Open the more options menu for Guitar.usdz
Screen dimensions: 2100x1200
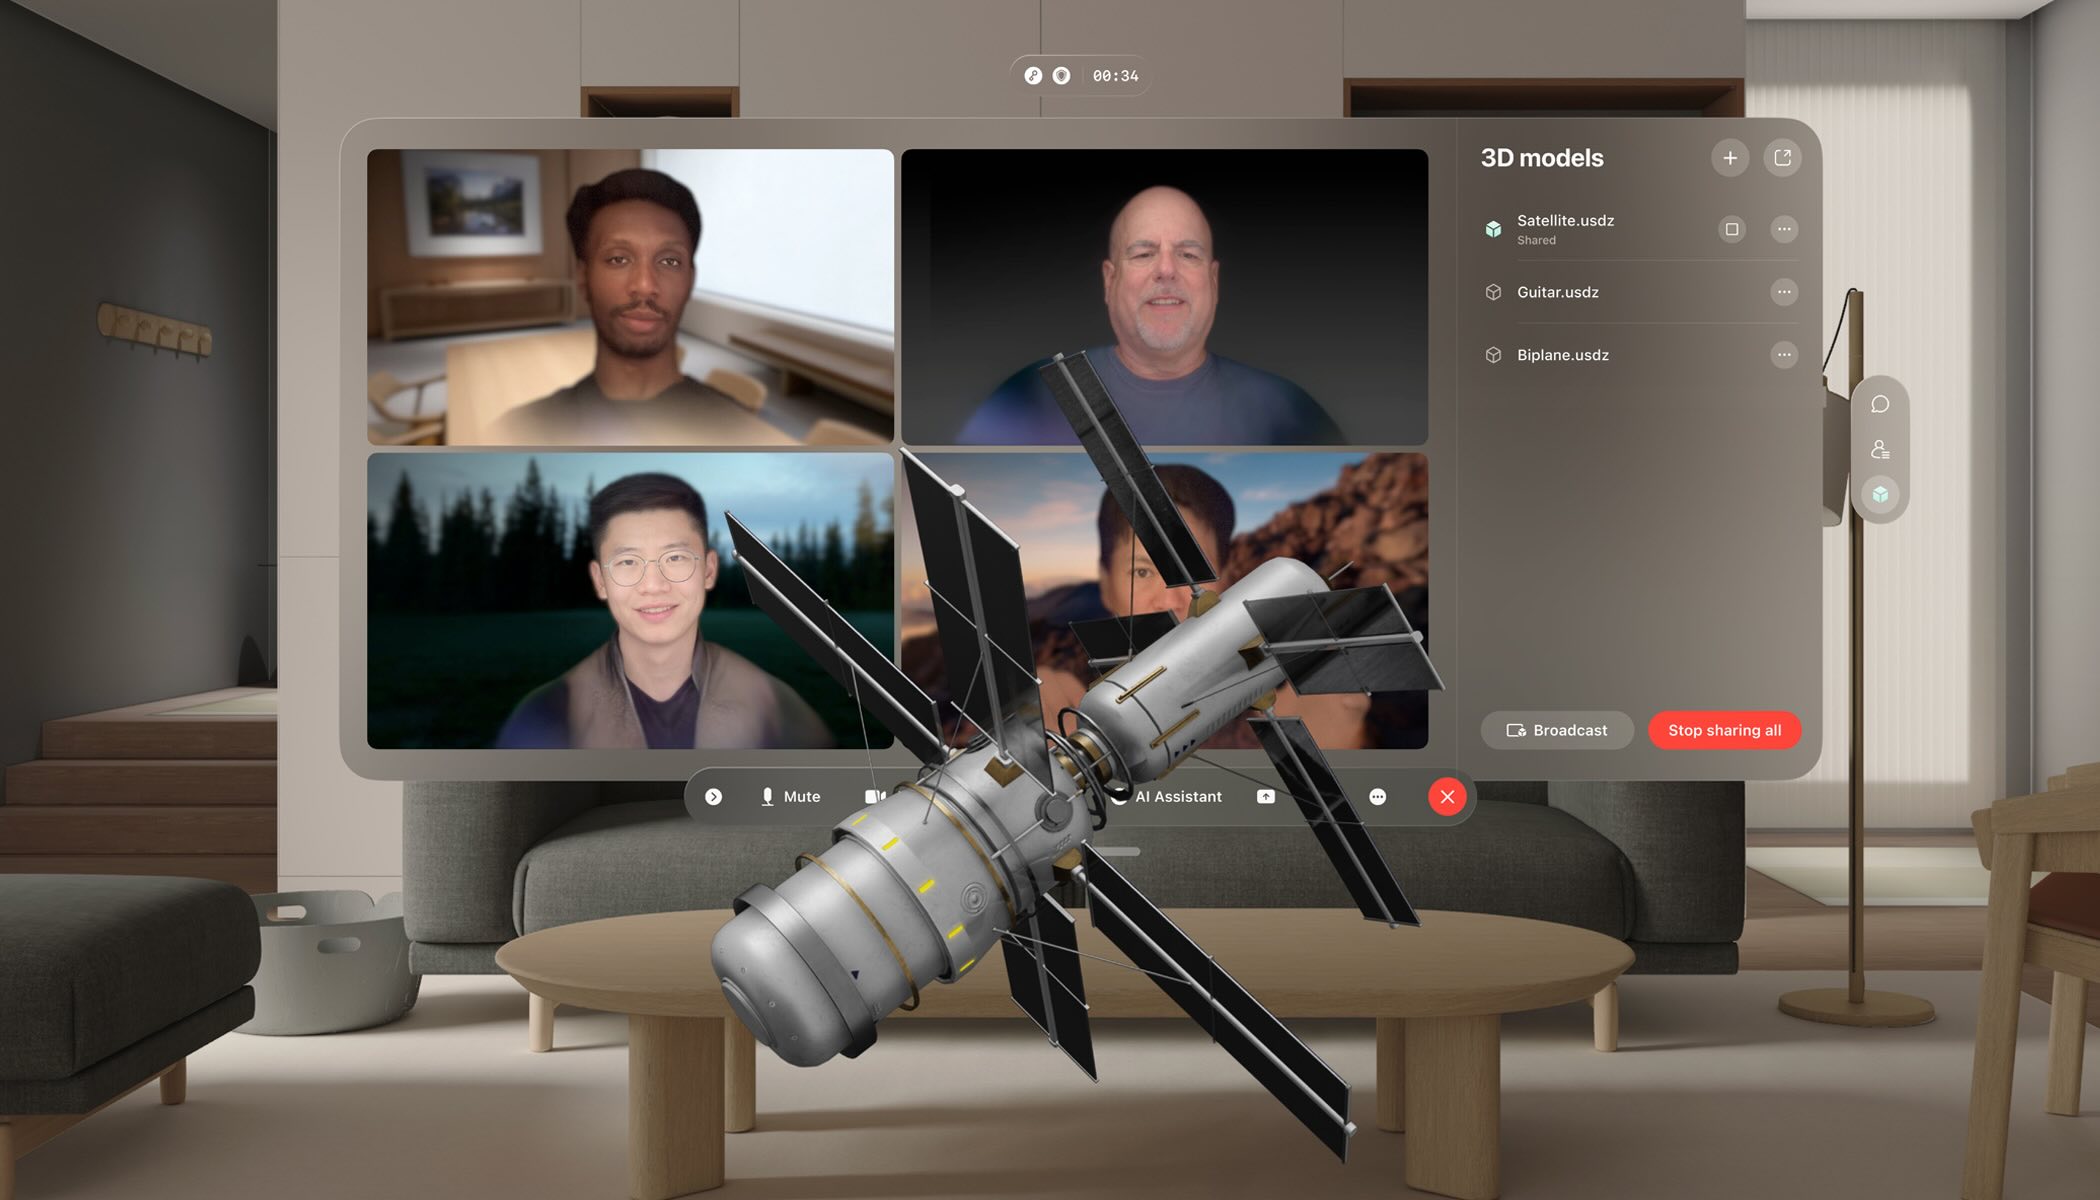pos(1784,292)
